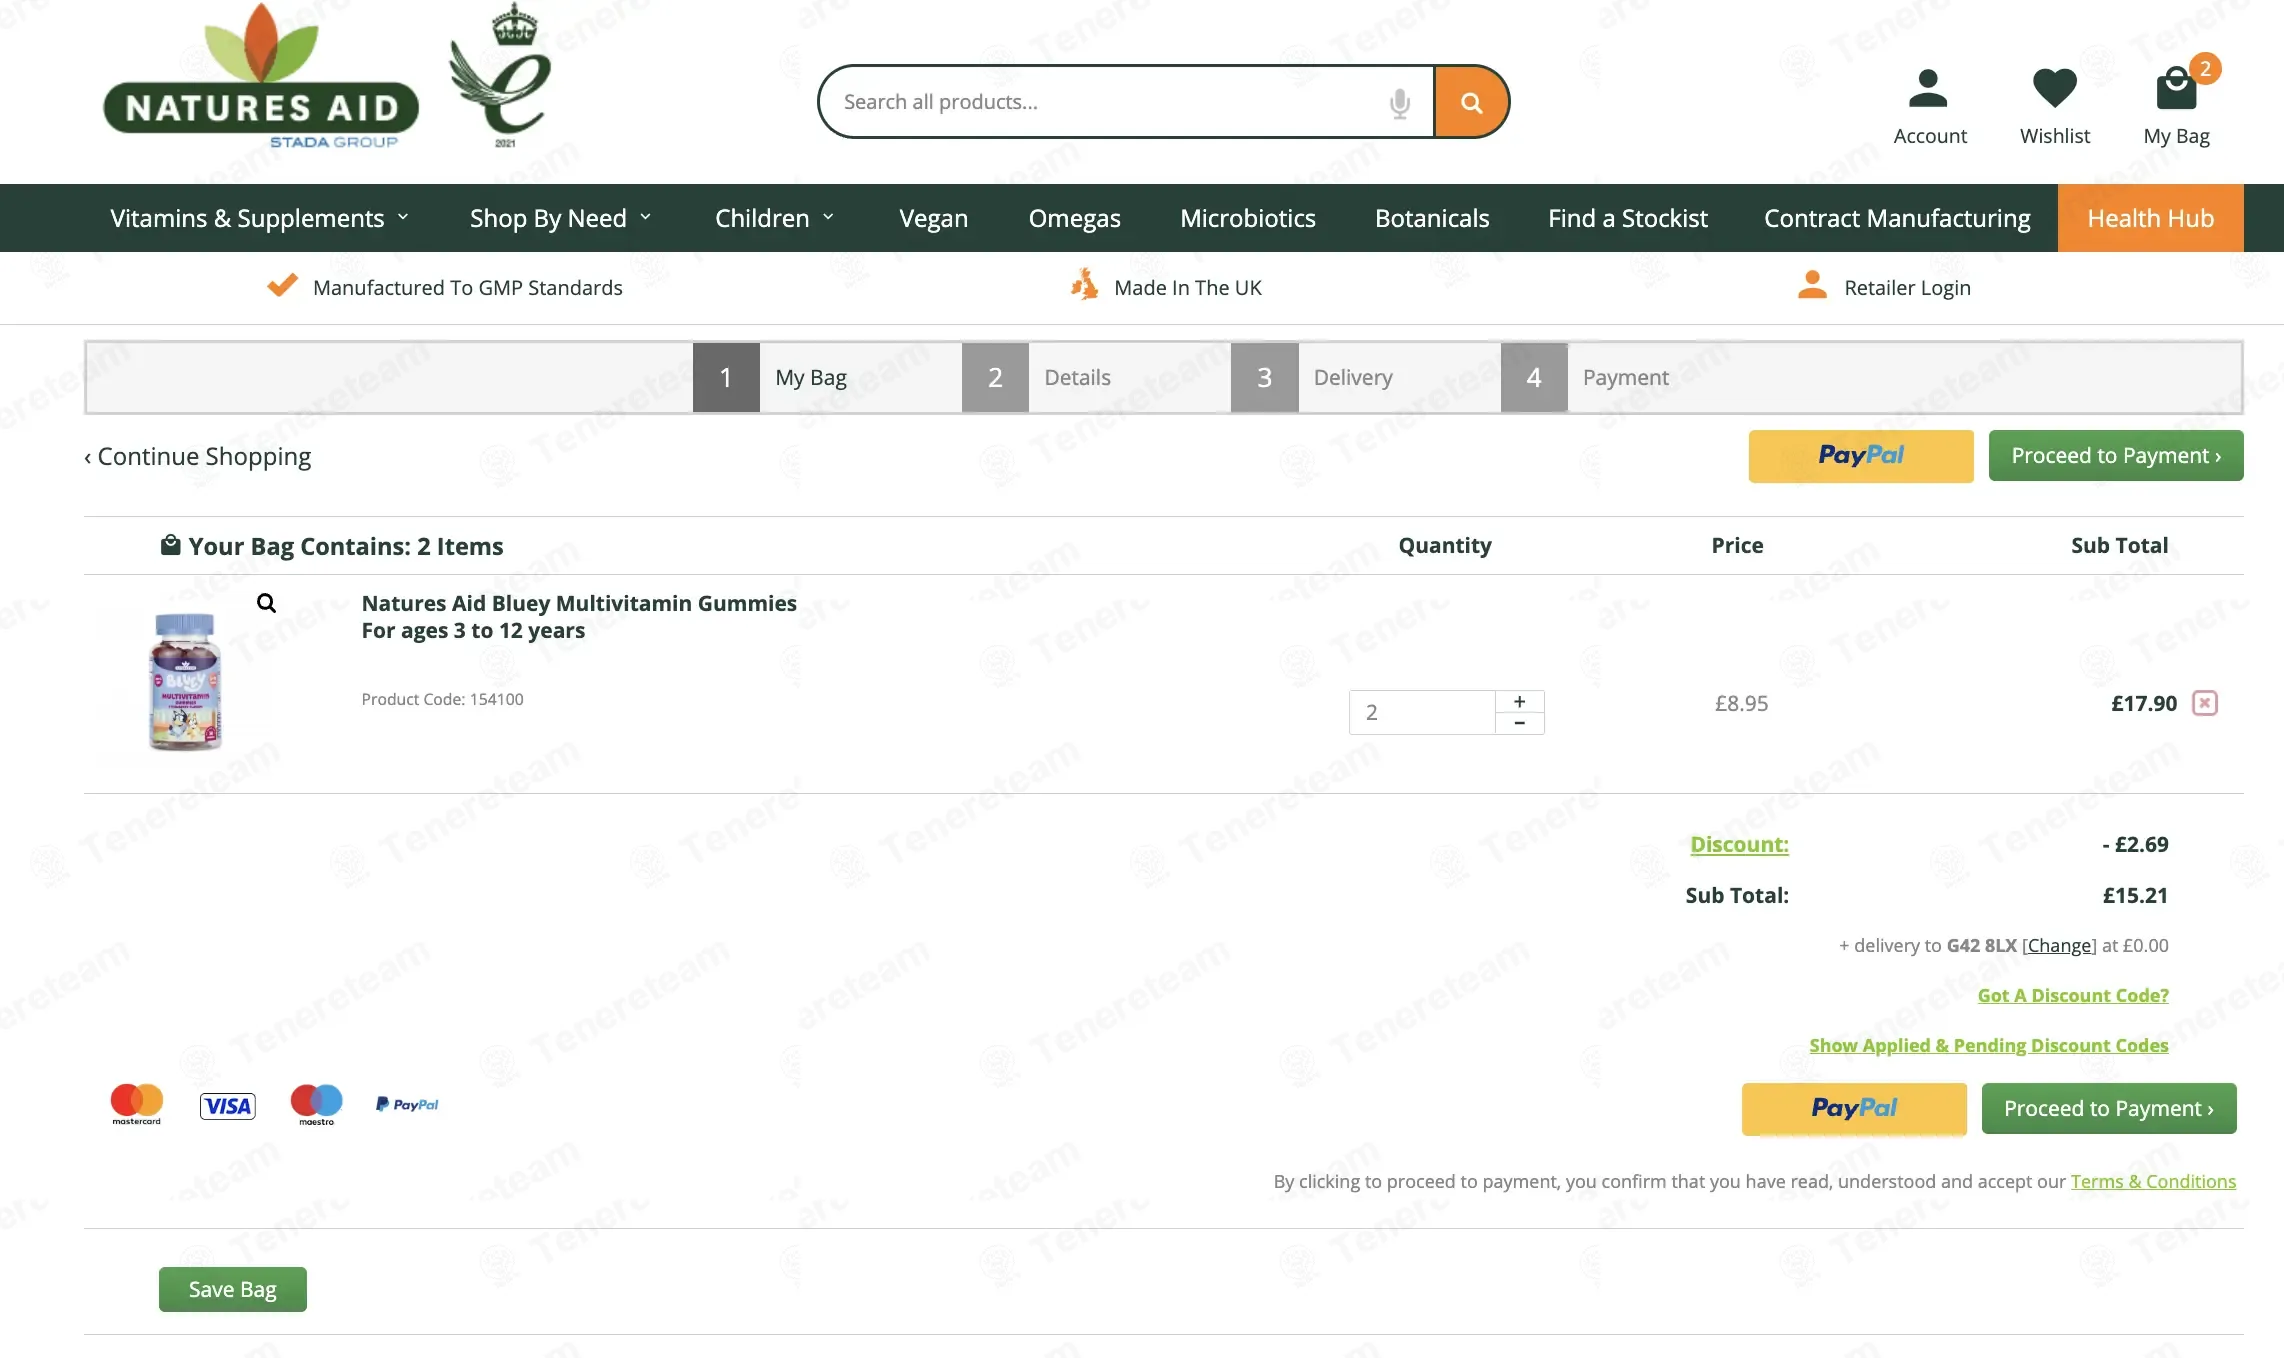Open the Botanicals menu item
Viewport: 2284px width, 1358px height.
(x=1432, y=218)
